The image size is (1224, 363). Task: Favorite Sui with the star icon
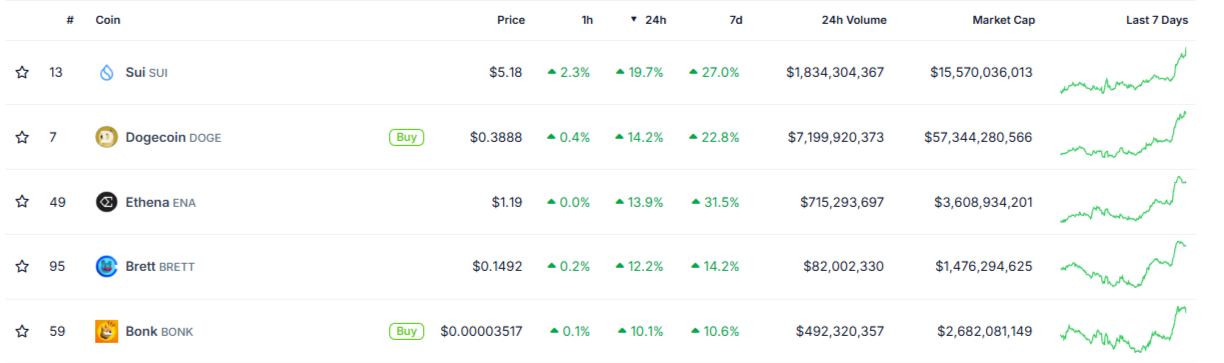(22, 72)
